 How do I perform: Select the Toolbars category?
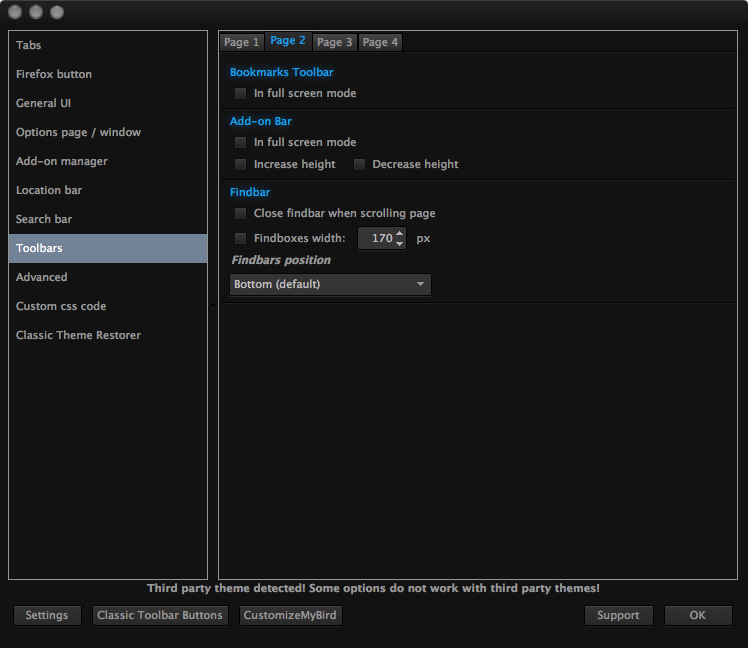[108, 248]
